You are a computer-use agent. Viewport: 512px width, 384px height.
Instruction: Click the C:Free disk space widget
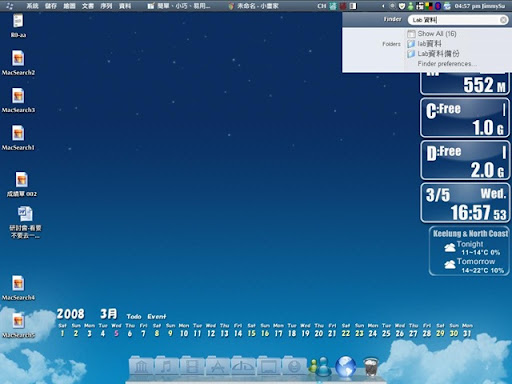(465, 118)
